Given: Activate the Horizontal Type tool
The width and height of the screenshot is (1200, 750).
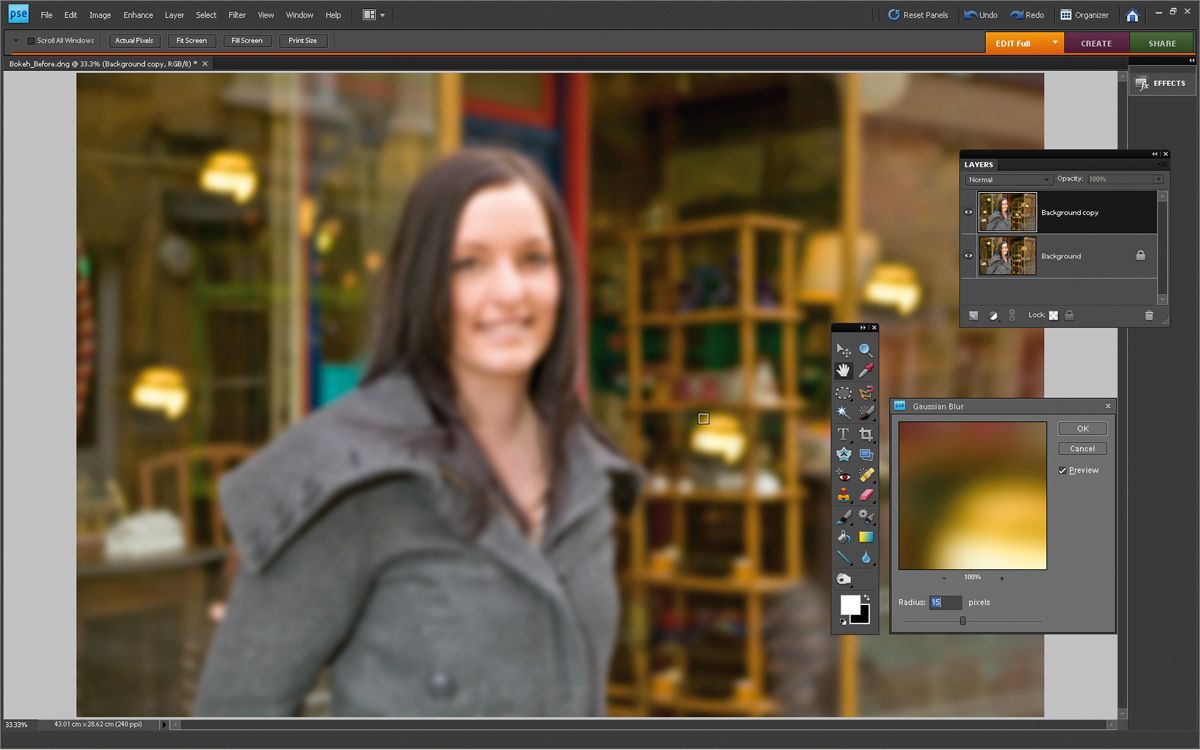Looking at the screenshot, I should 843,432.
